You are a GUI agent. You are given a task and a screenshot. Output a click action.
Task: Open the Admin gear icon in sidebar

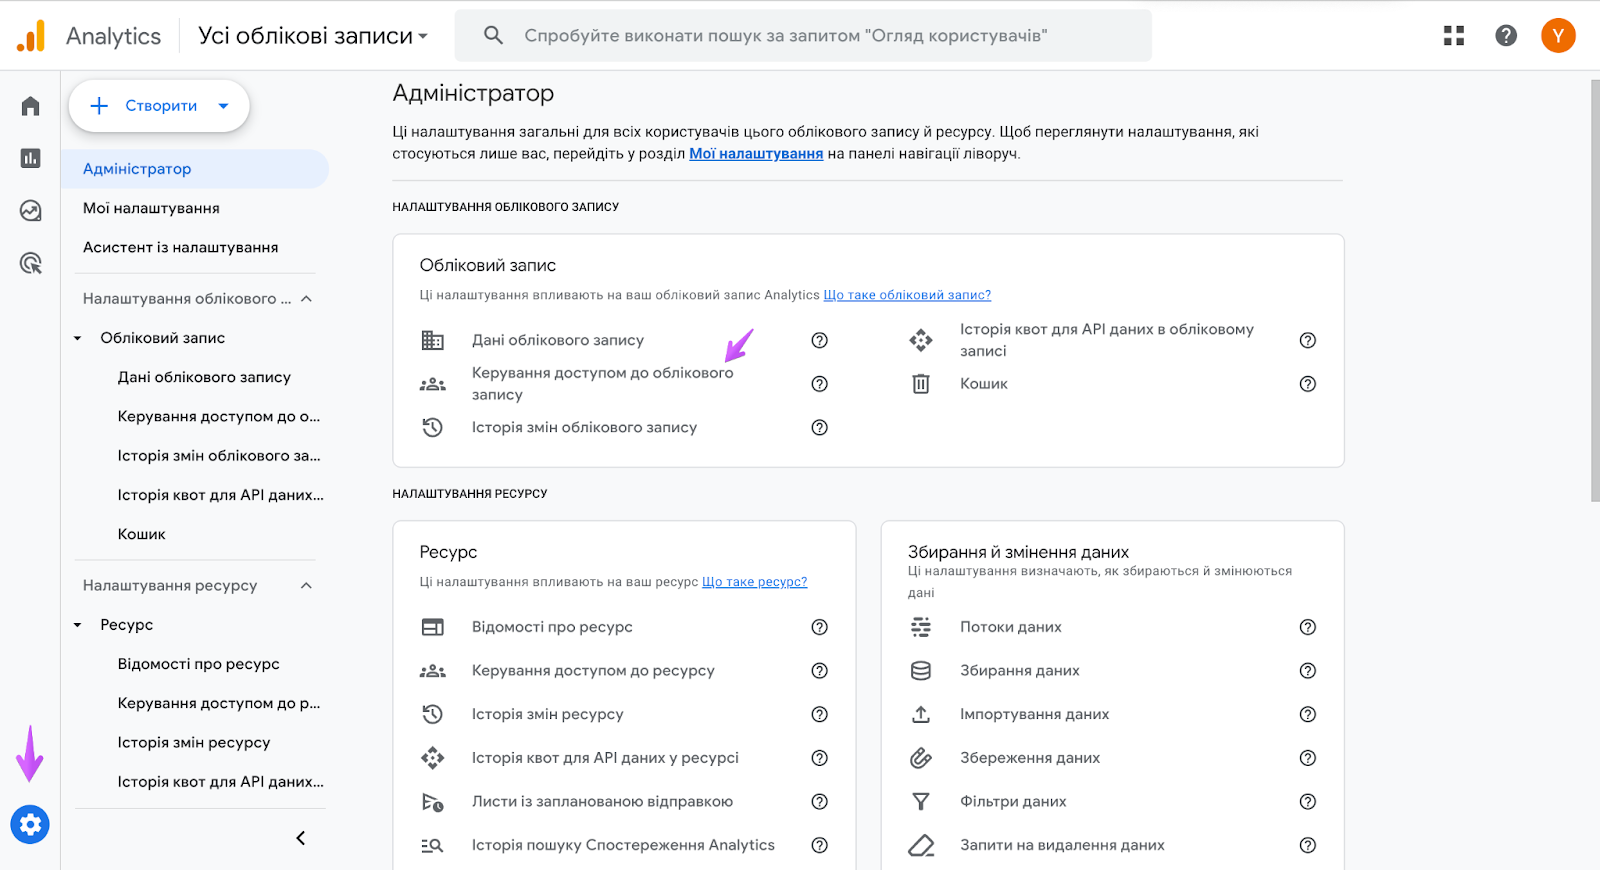tap(30, 825)
